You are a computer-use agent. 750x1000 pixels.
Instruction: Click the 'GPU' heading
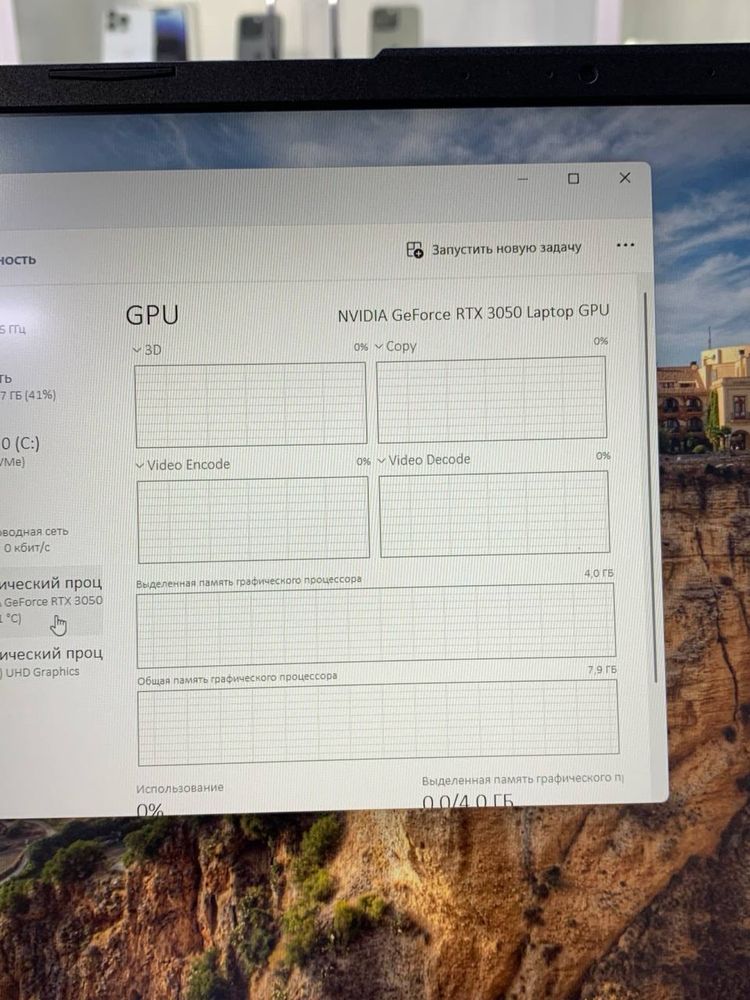click(152, 315)
